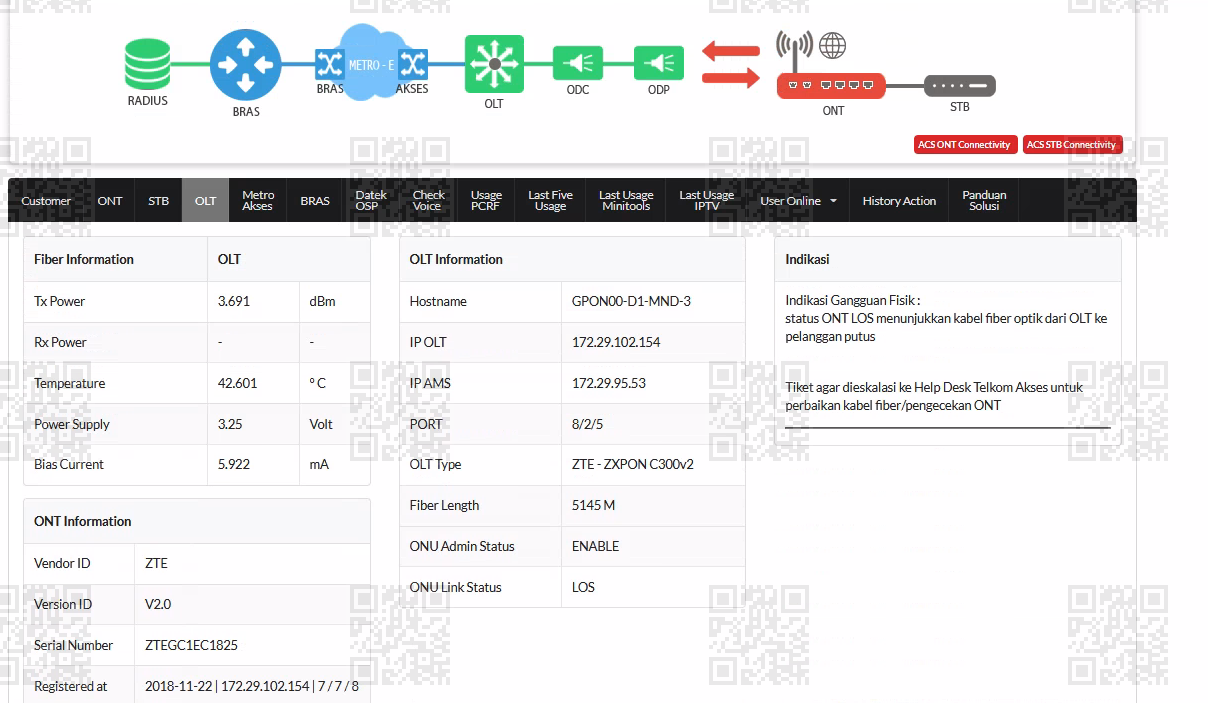Click the Bias Current value 5.922
The width and height of the screenshot is (1208, 703).
click(235, 464)
